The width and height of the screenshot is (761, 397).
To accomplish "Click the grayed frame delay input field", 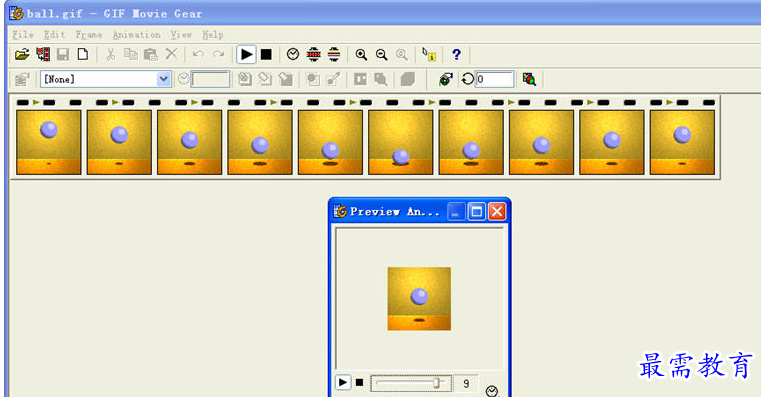I will coord(210,79).
